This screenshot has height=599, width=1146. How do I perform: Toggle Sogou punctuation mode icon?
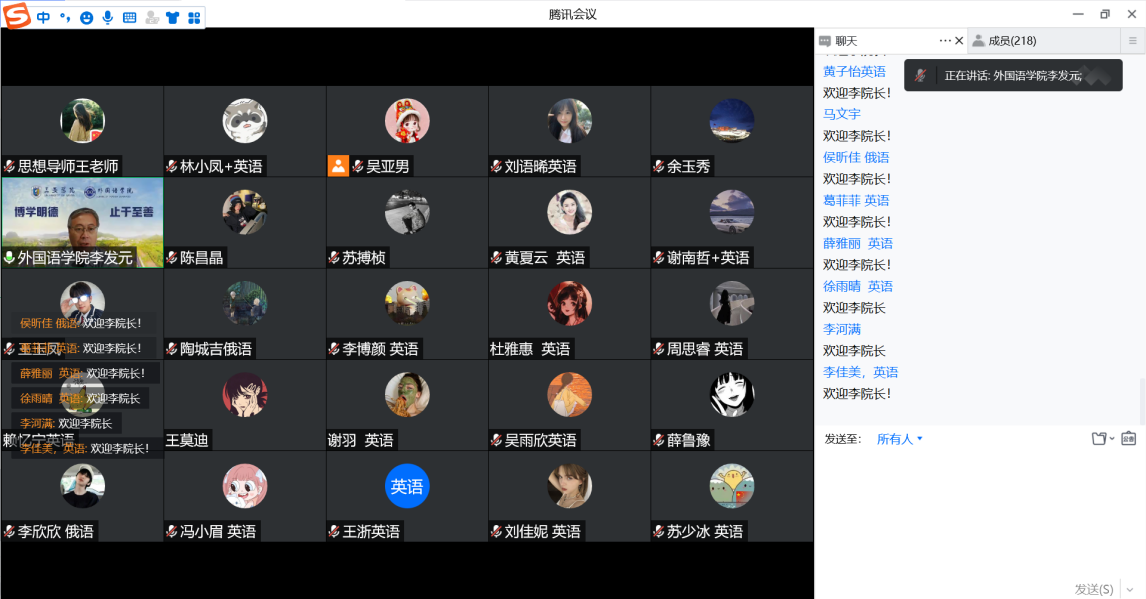65,17
